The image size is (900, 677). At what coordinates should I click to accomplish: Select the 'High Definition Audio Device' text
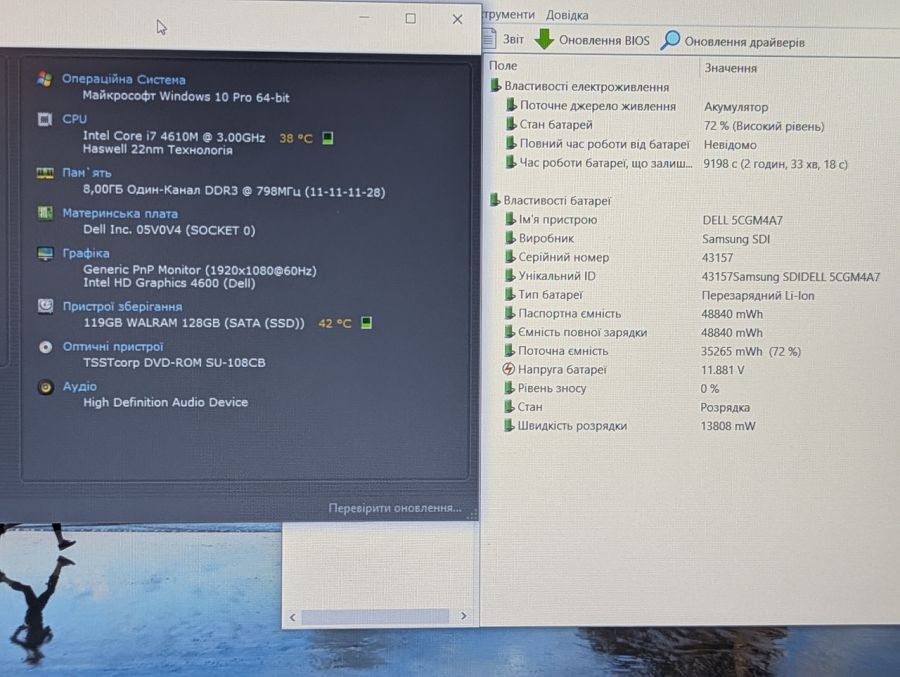tap(166, 402)
